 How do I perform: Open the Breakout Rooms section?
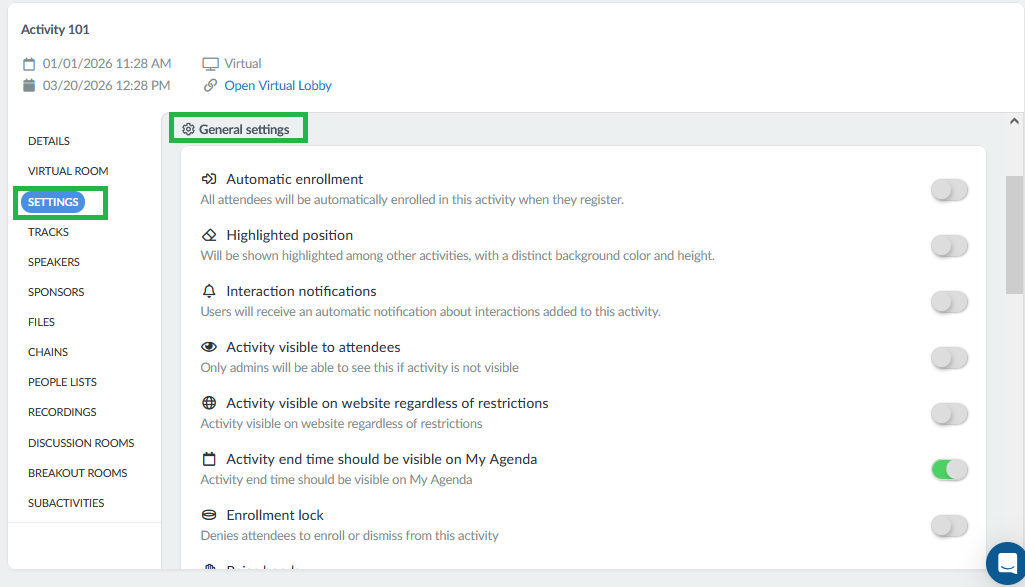point(77,473)
